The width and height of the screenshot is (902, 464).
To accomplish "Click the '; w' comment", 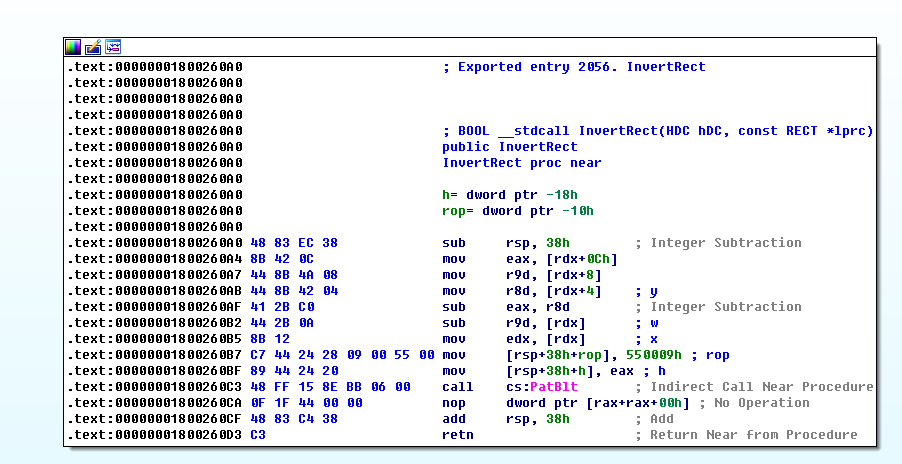I will (x=647, y=323).
